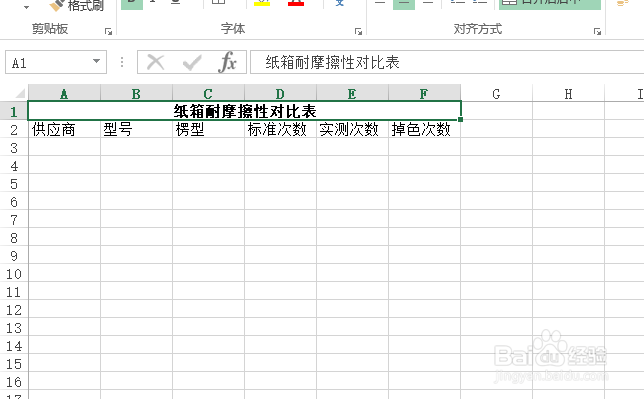Image resolution: width=644 pixels, height=399 pixels.
Task: Select column E header
Action: pos(352,94)
